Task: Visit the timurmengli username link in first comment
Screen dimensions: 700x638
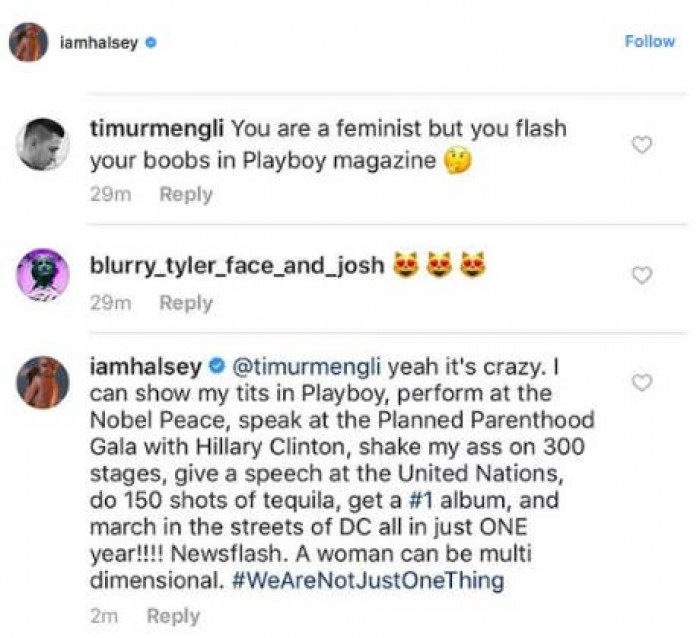Action: coord(158,129)
